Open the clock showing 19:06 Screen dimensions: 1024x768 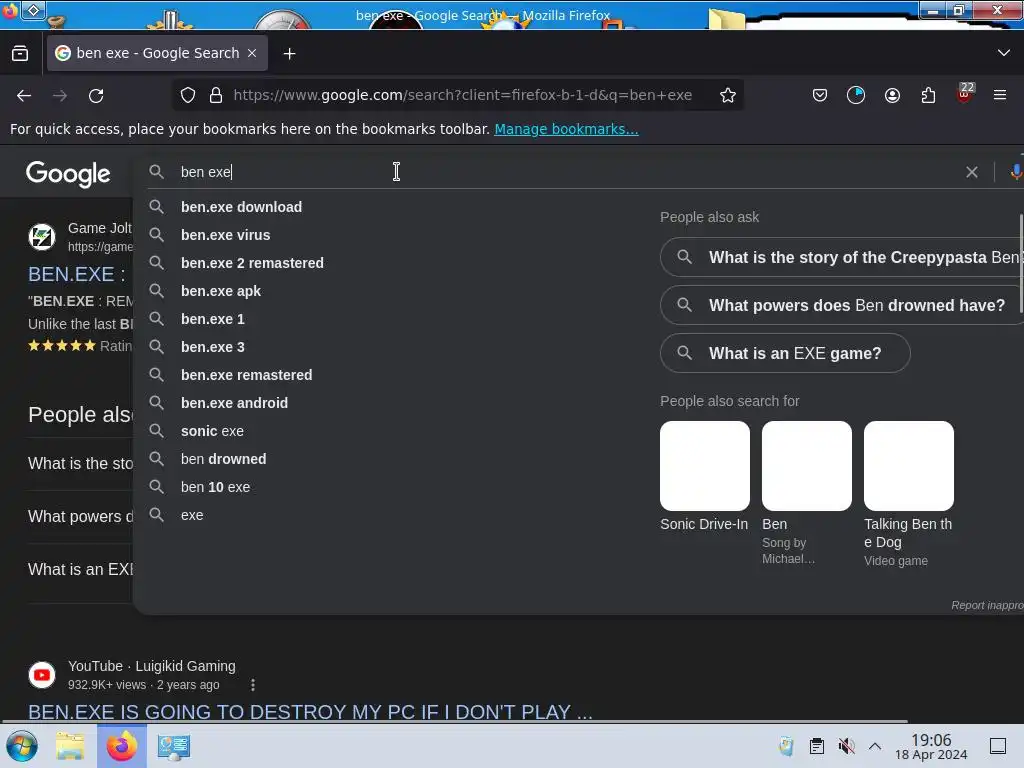[x=931, y=746]
